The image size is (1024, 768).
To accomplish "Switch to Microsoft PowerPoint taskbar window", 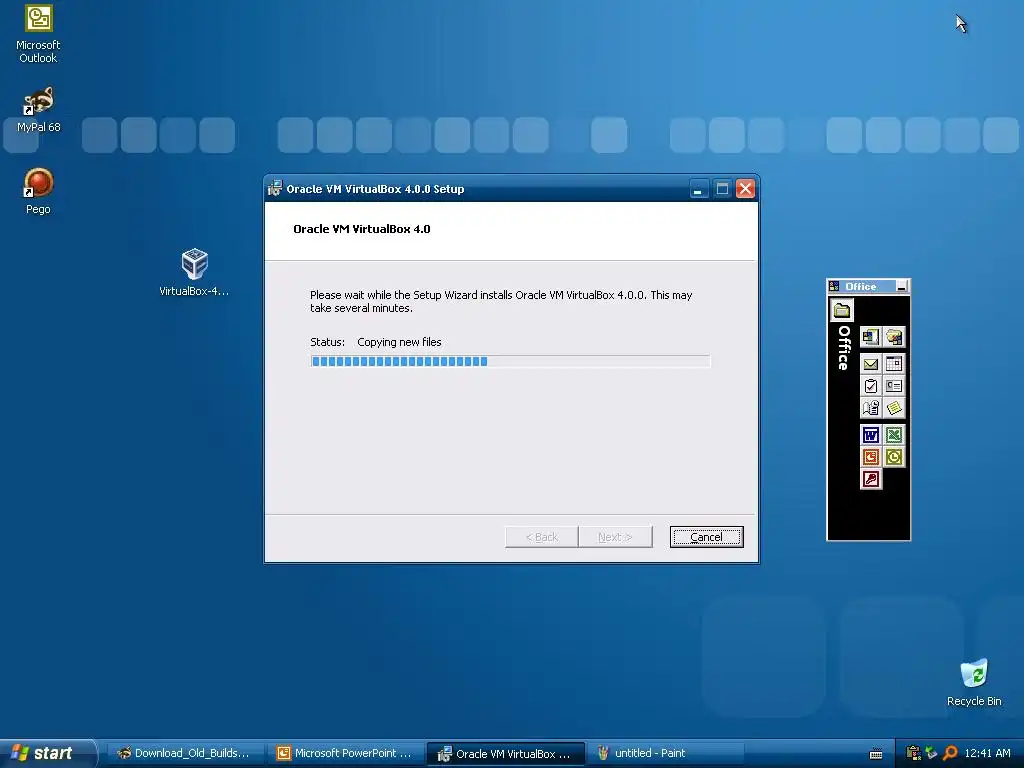I will click(345, 753).
